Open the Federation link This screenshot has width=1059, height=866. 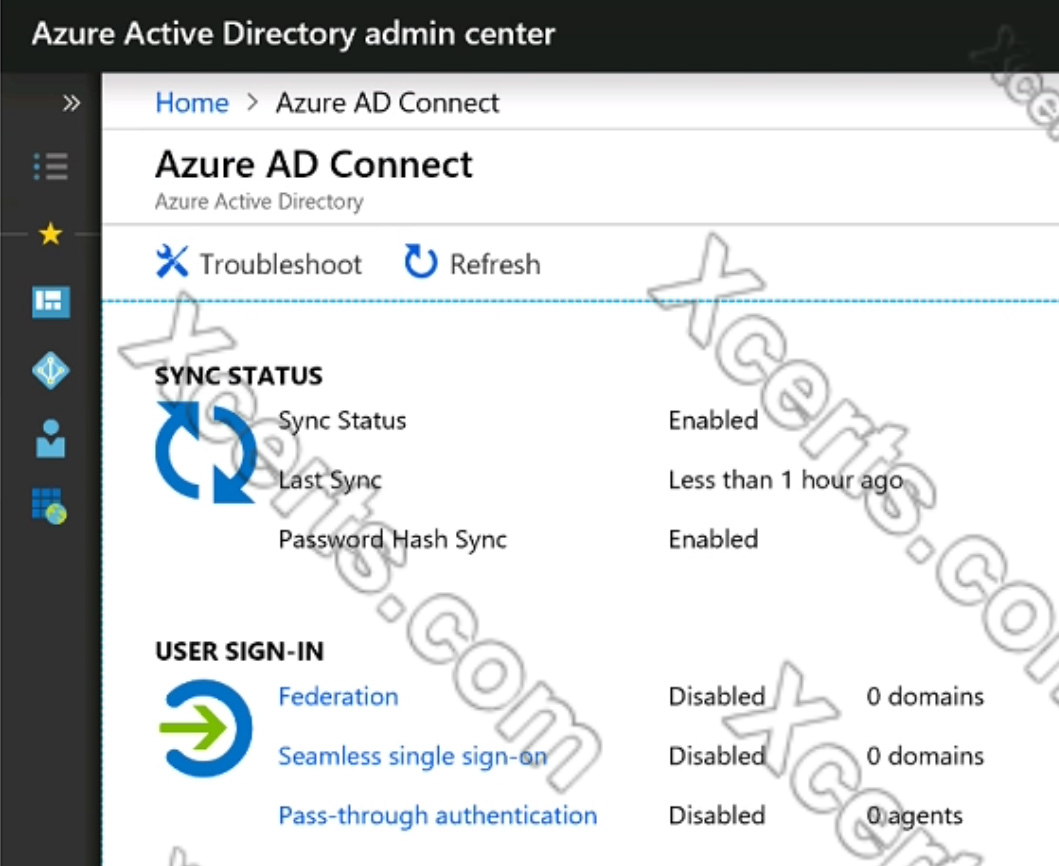[x=338, y=696]
